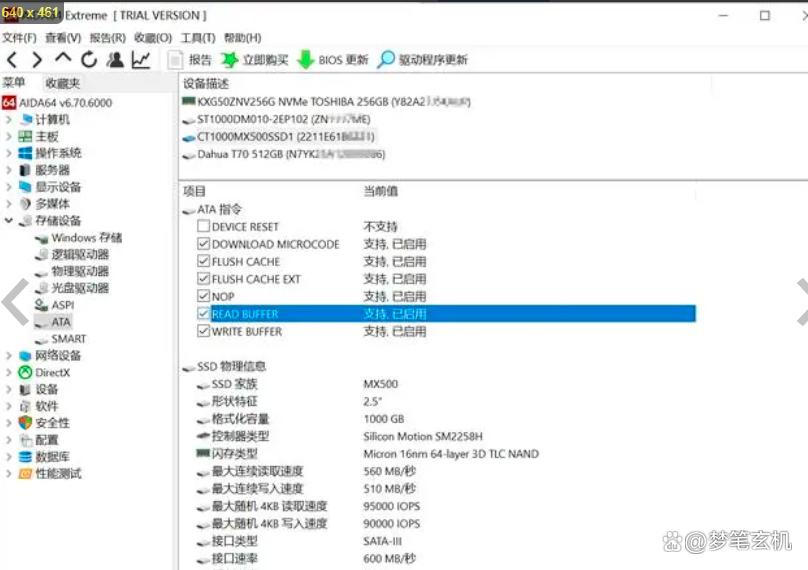Select the CT1000MX500SSD1 device row
The height and width of the screenshot is (570, 808).
[x=278, y=137]
